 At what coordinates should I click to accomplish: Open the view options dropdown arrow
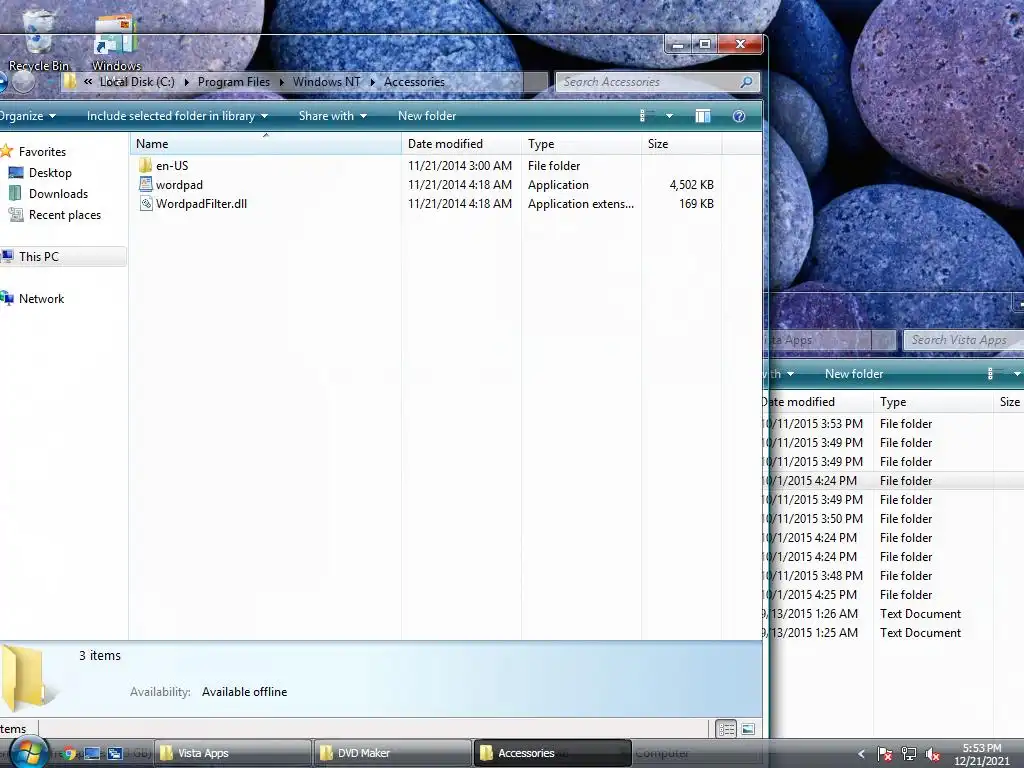(669, 116)
